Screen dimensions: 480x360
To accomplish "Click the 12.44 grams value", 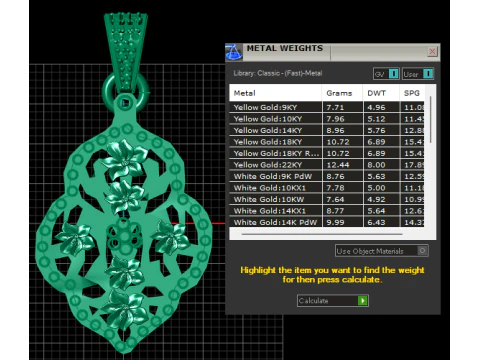I will click(x=338, y=165).
